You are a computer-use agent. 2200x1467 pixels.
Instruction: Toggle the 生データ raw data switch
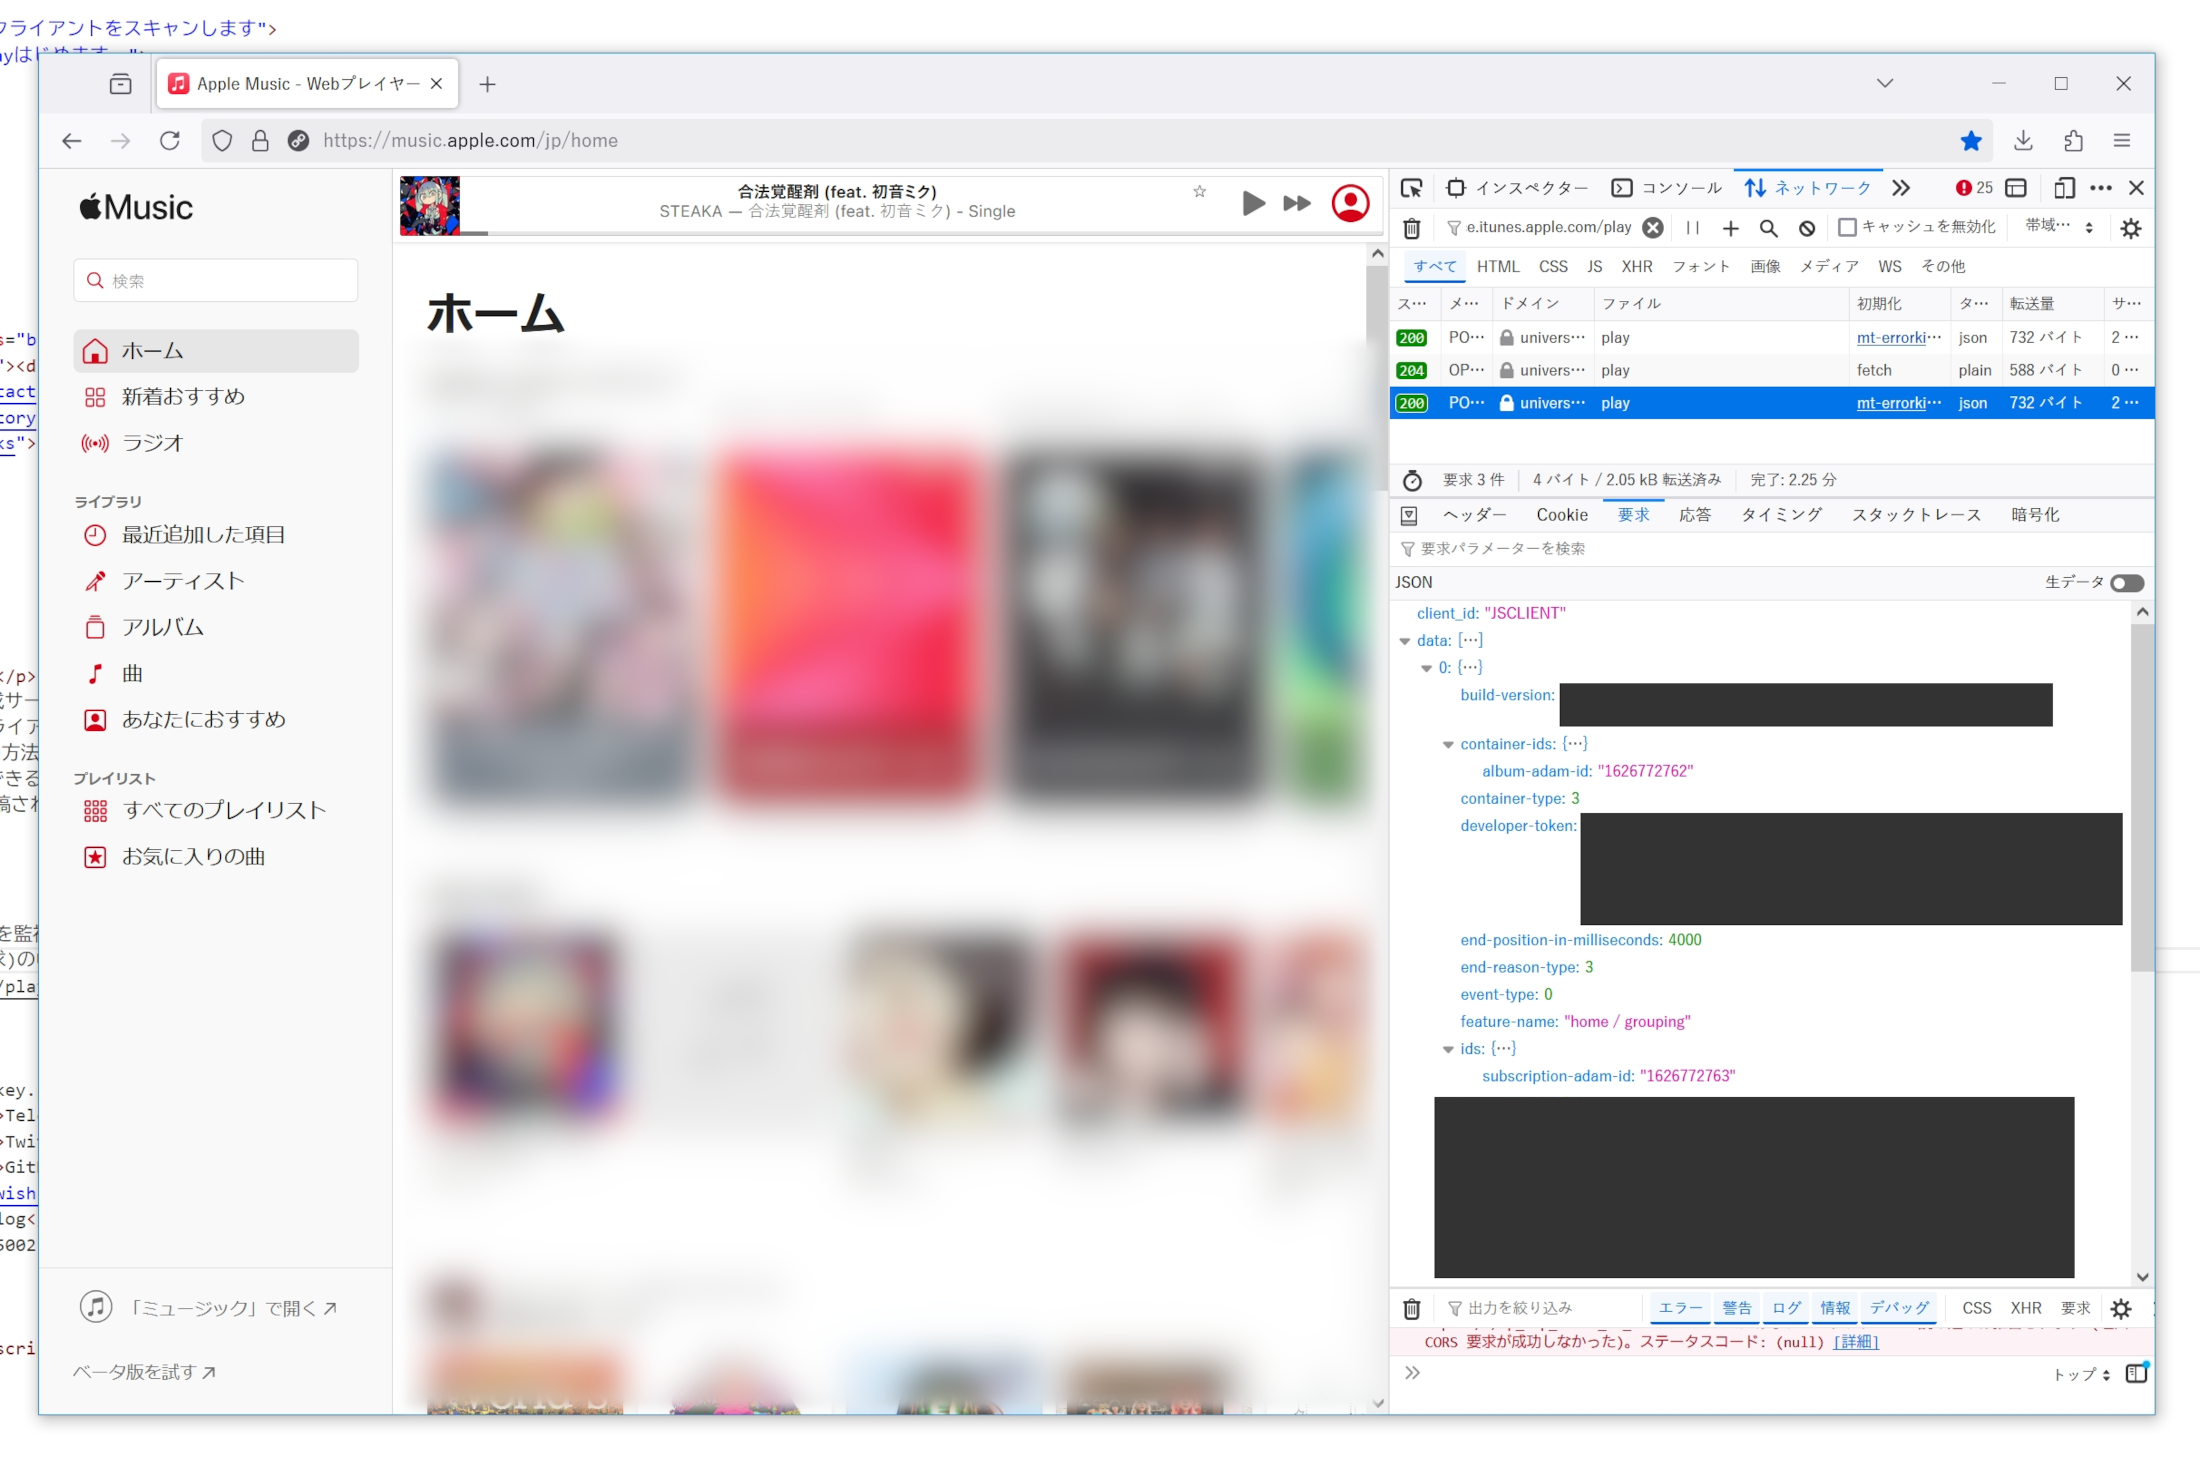2126,583
